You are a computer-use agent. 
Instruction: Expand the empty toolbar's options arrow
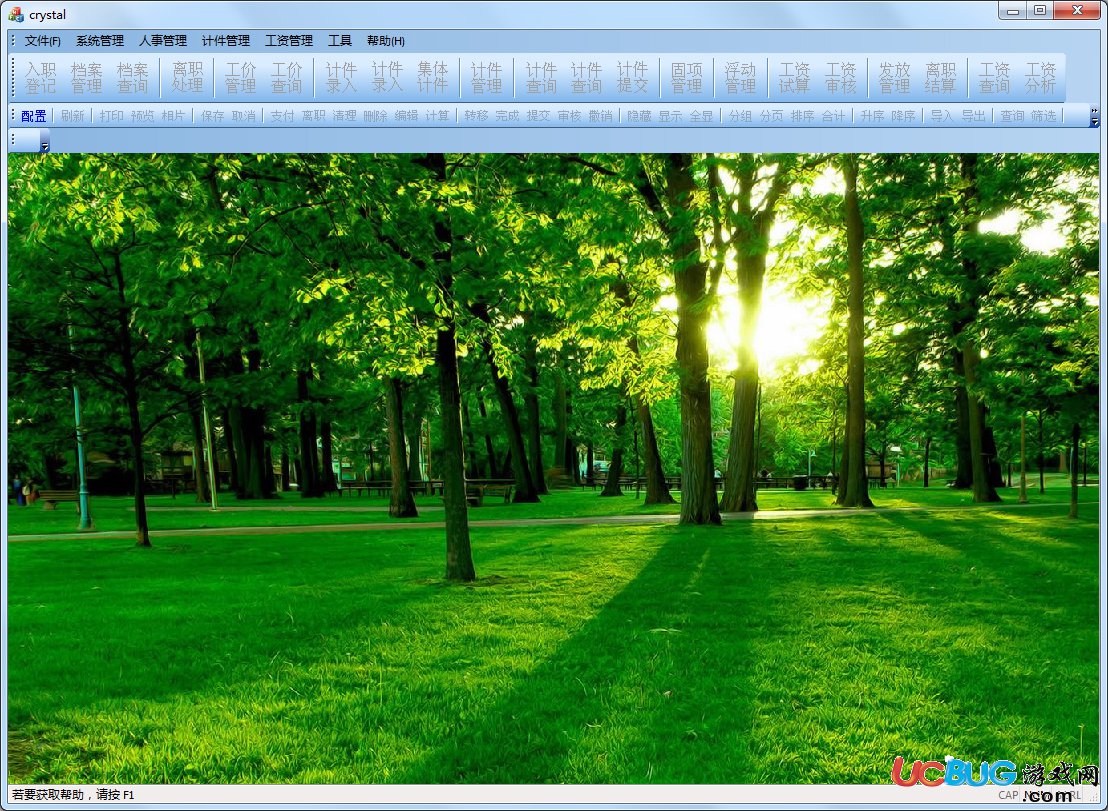[45, 141]
